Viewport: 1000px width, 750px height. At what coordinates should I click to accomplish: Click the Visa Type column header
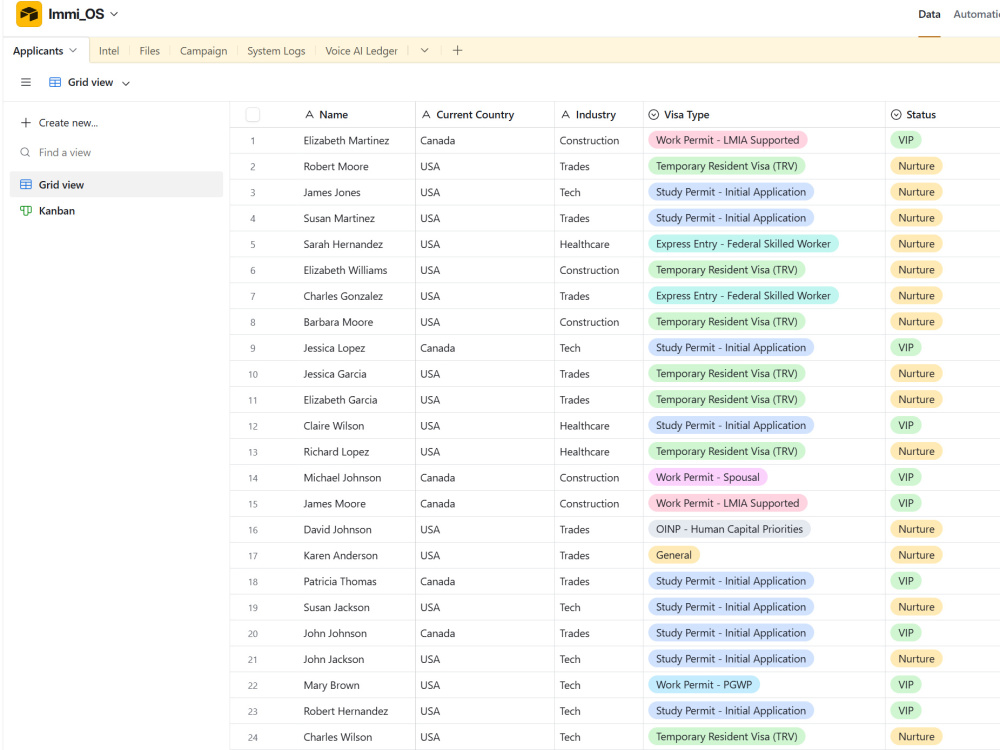(x=764, y=115)
